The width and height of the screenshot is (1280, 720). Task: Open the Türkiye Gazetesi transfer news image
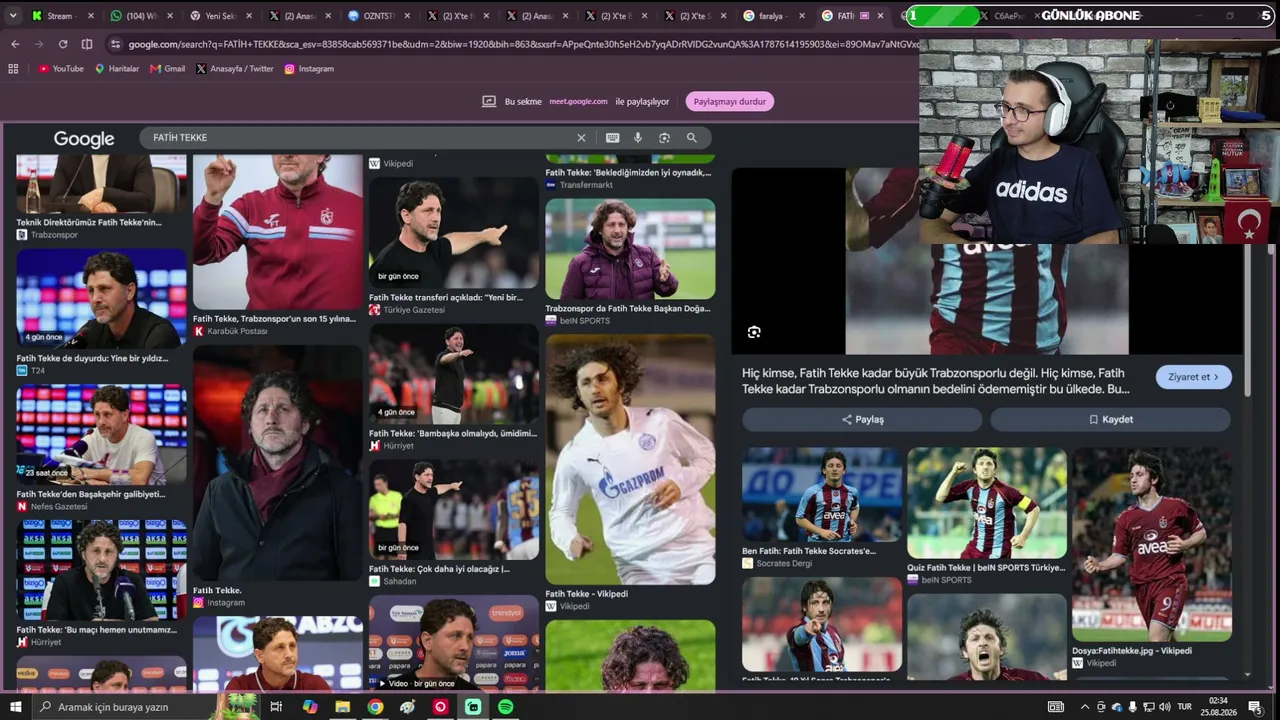[x=454, y=233]
